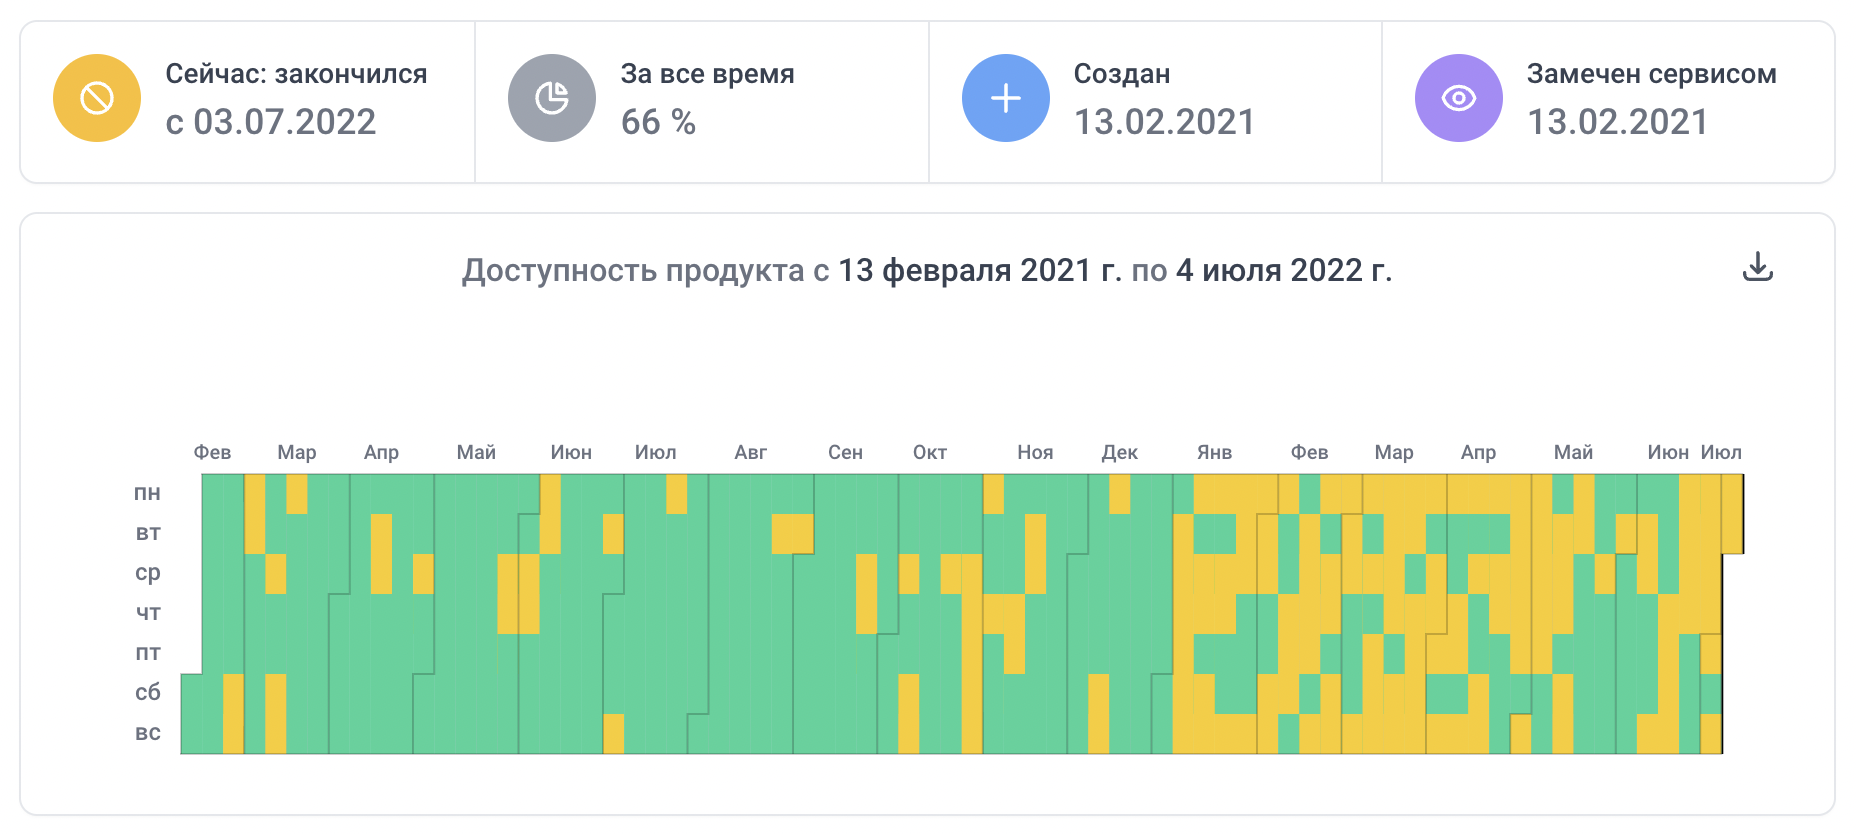
Task: Click the 03.07.2022 ended date
Action: point(284,122)
